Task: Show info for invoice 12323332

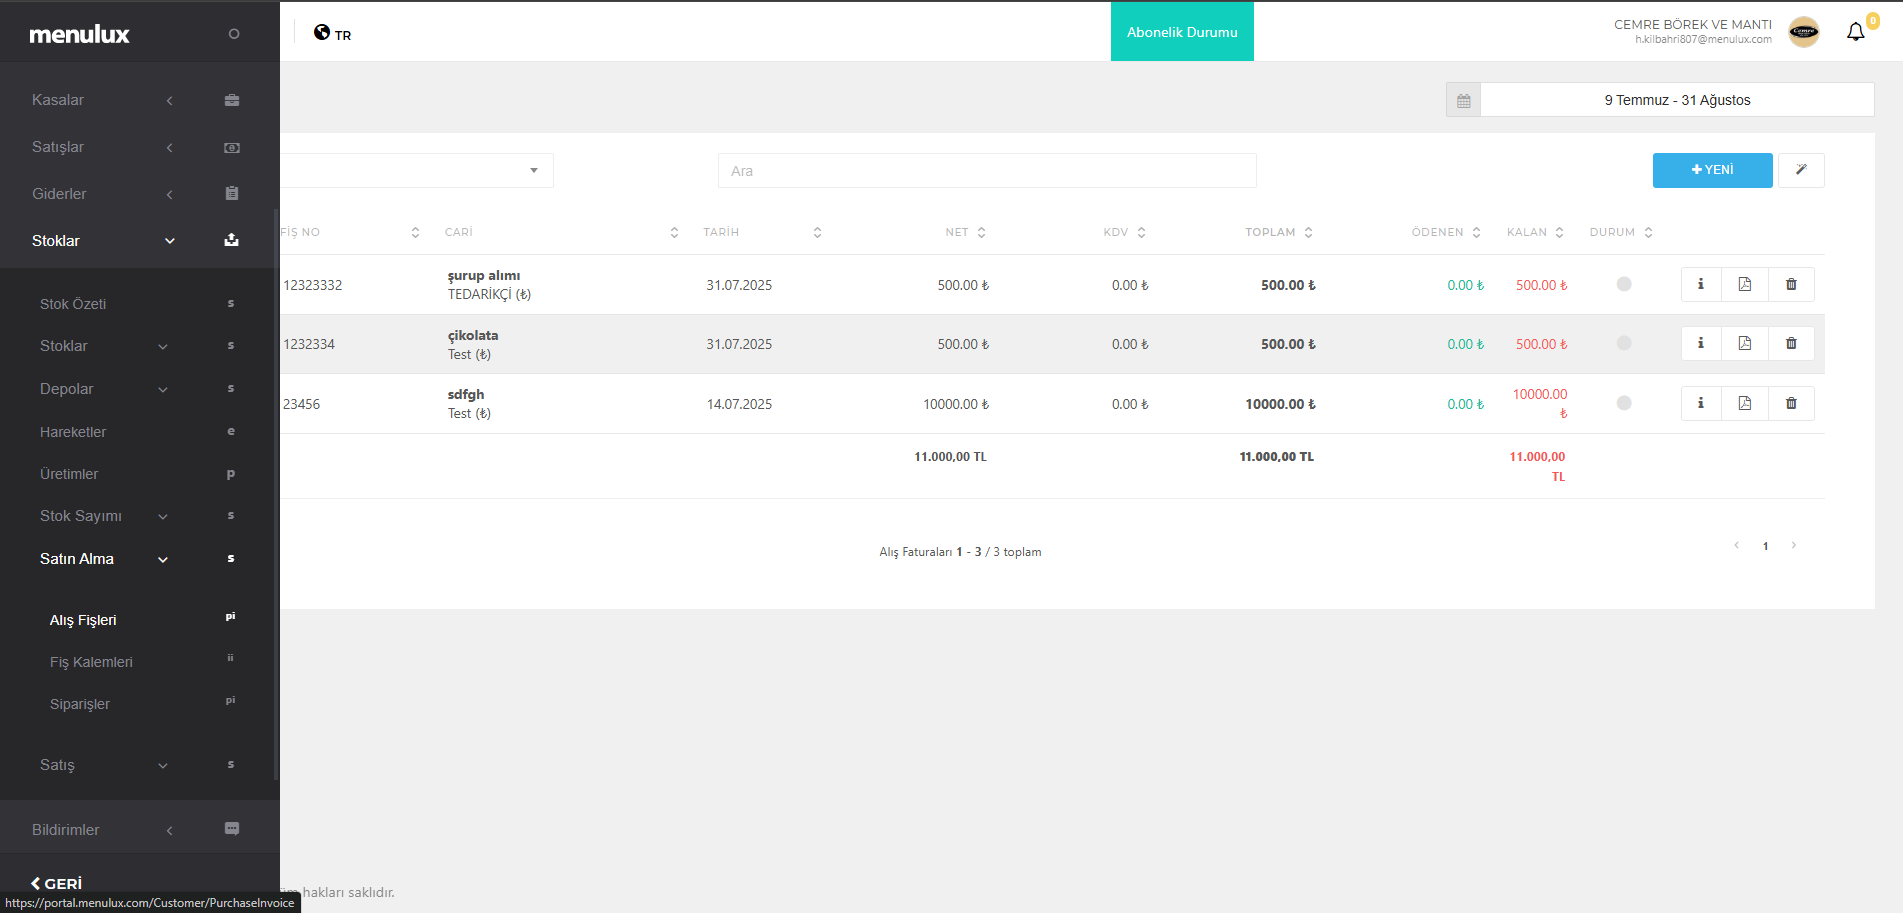Action: (x=1701, y=284)
